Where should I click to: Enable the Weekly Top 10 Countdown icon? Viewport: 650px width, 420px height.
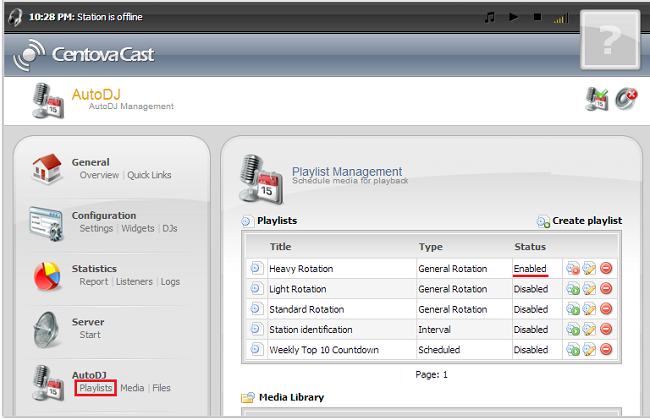(x=573, y=350)
